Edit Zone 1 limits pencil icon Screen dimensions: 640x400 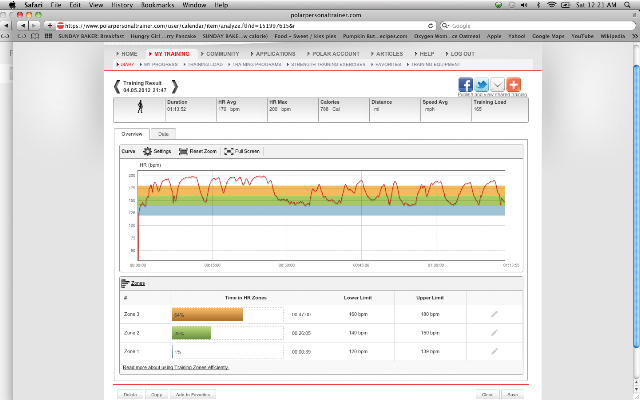click(494, 351)
